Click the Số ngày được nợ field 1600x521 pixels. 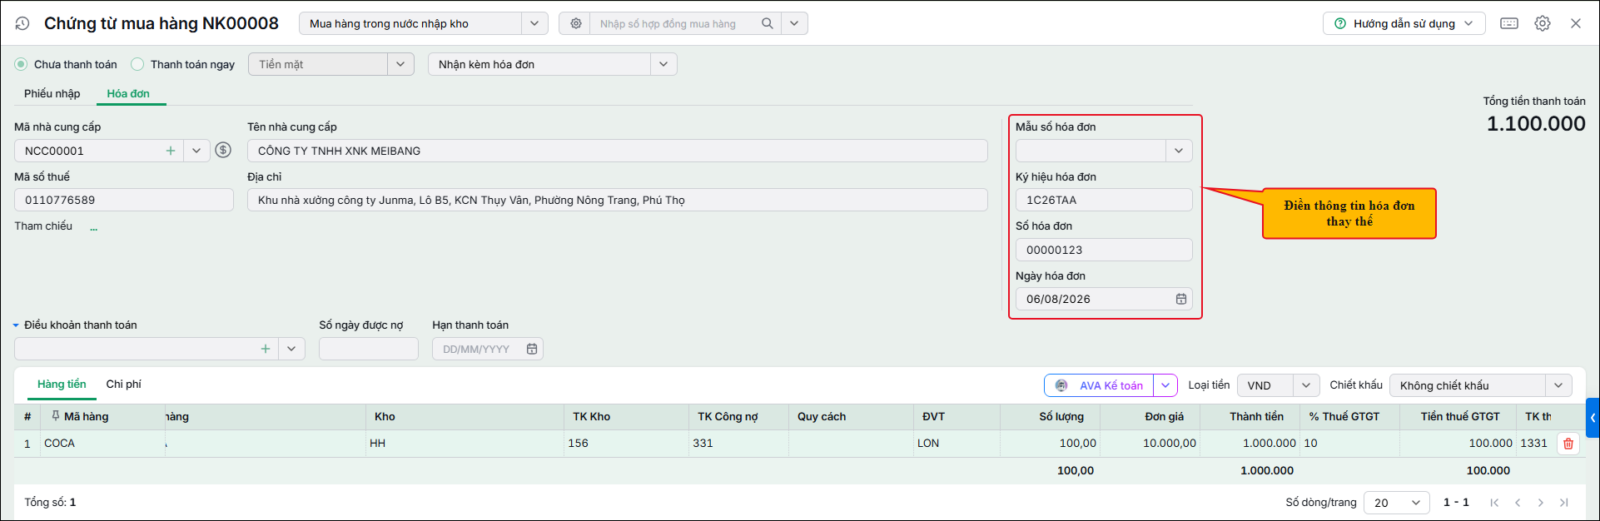(369, 349)
